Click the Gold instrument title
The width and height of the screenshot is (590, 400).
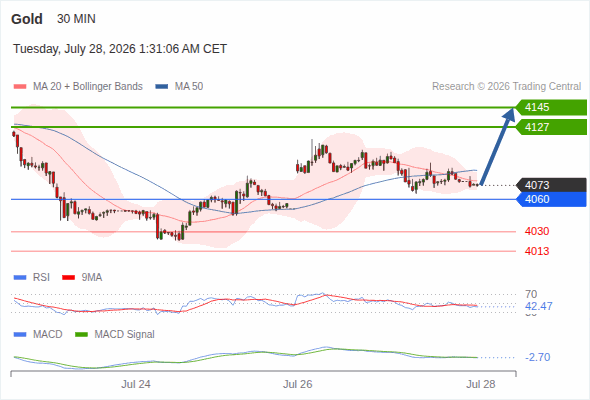click(x=27, y=19)
